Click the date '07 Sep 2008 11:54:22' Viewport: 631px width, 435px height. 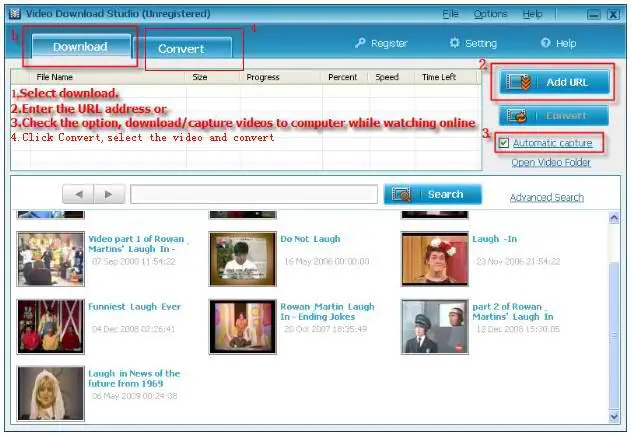(x=134, y=262)
